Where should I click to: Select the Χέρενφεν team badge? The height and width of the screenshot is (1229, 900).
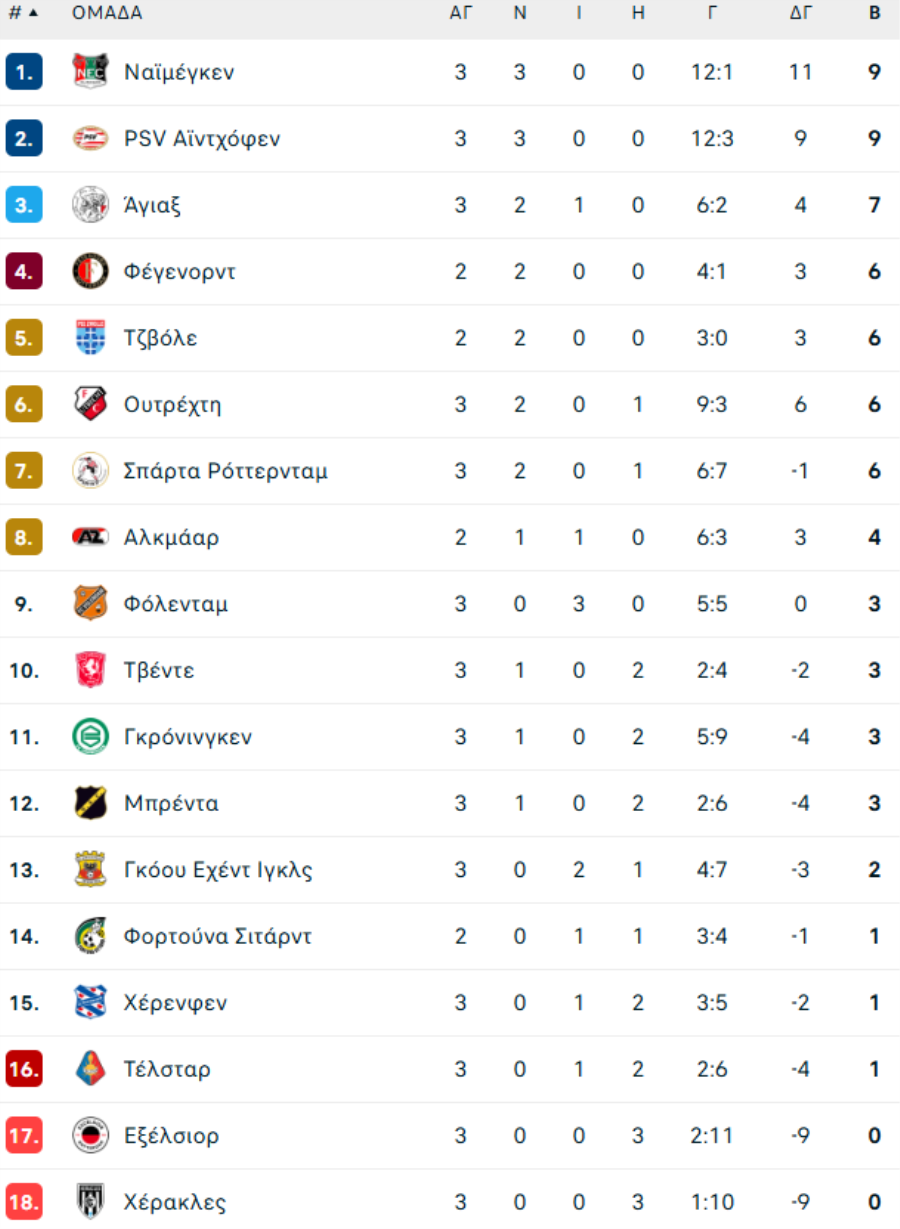tap(90, 1003)
